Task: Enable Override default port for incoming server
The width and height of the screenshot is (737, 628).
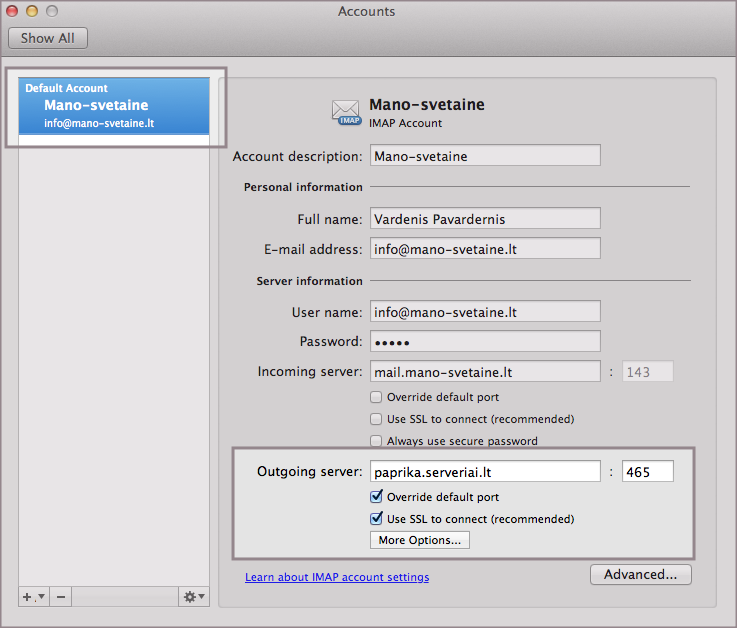Action: 376,397
